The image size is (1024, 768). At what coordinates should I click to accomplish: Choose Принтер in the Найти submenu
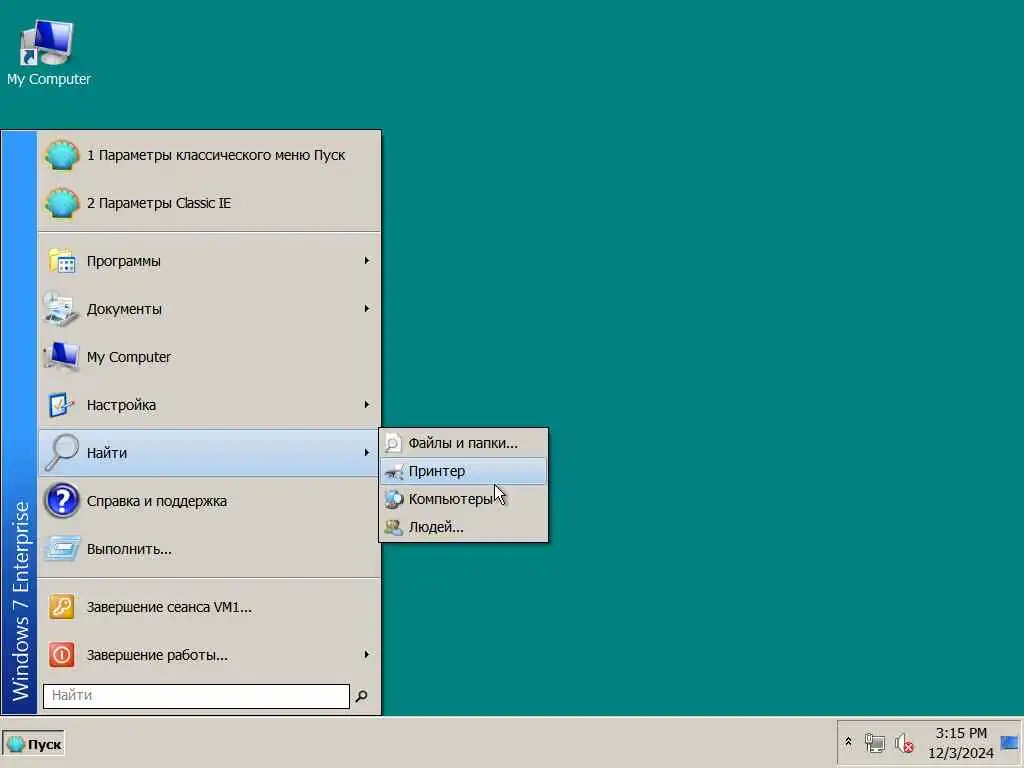pyautogui.click(x=464, y=472)
